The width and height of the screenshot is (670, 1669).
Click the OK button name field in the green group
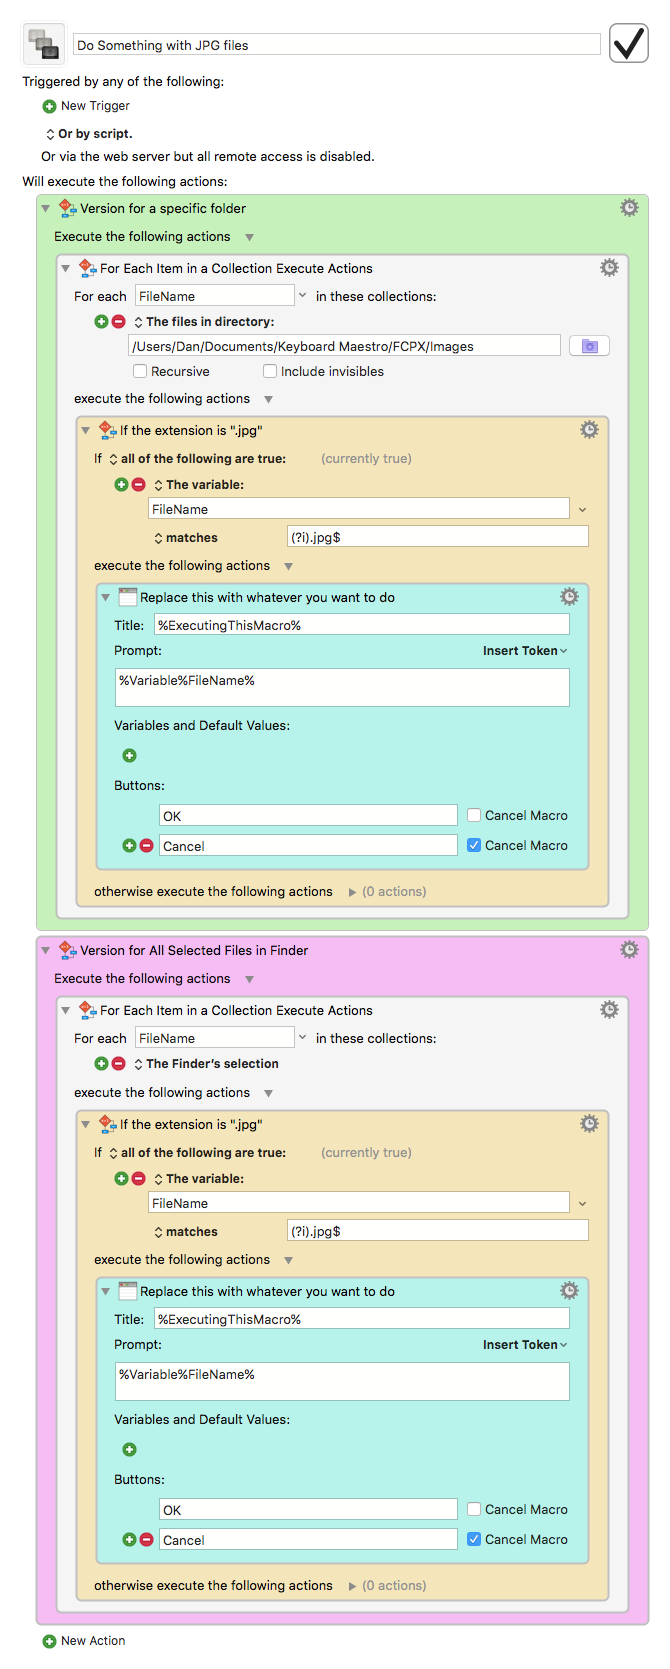(308, 816)
